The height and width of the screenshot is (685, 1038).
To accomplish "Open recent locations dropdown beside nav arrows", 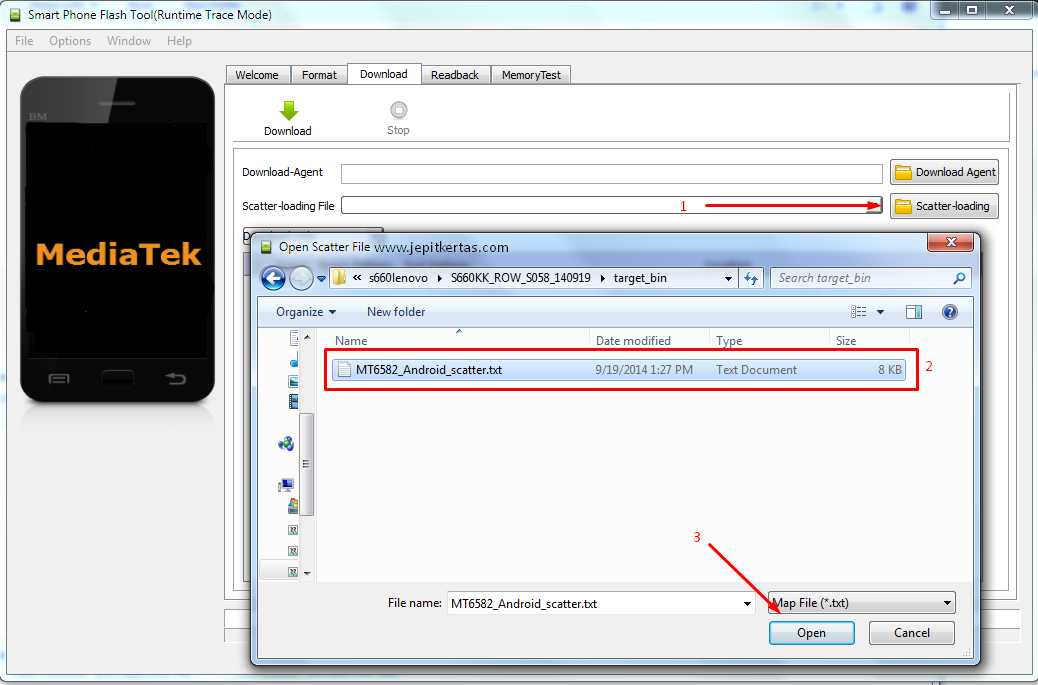I will click(321, 279).
